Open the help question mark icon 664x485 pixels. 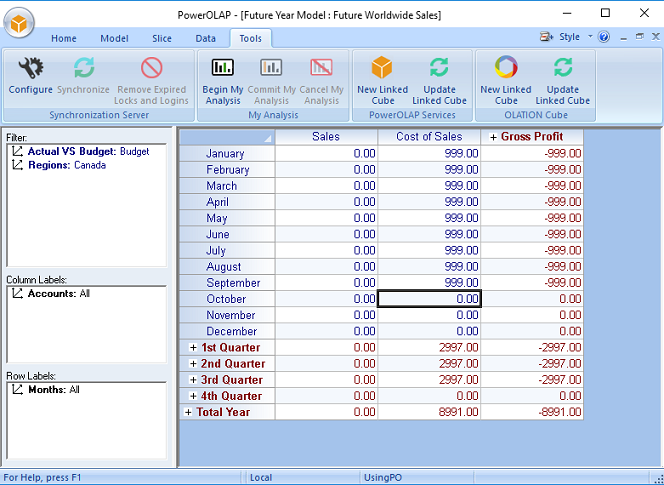click(604, 37)
